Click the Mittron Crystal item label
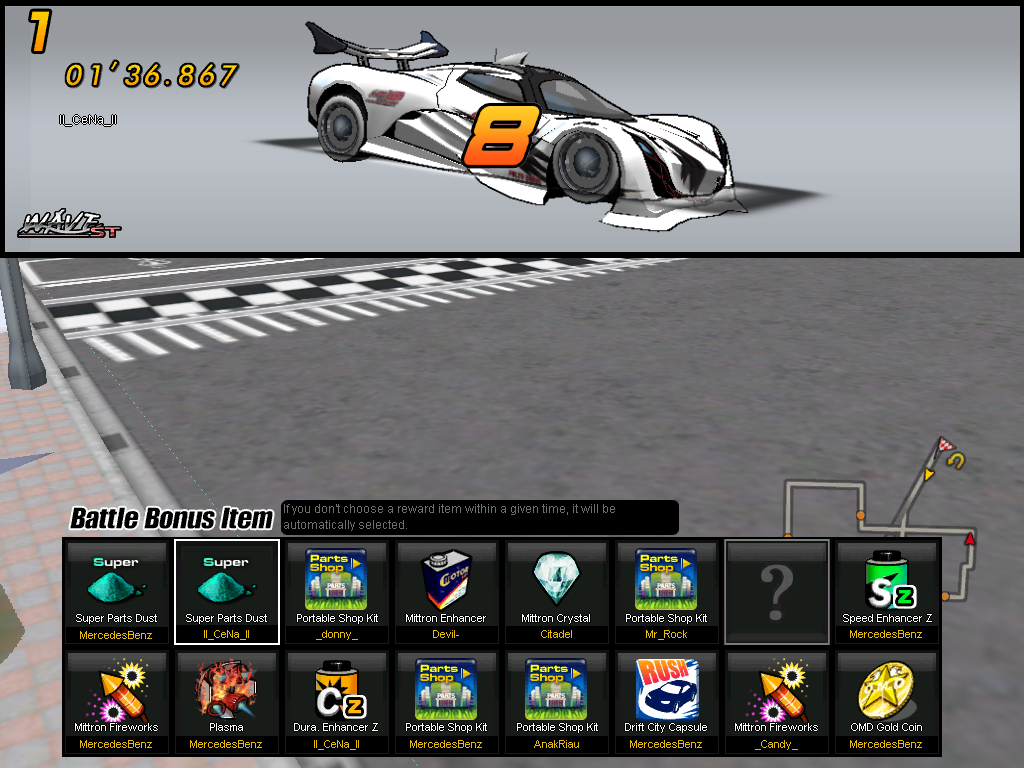The image size is (1024, 768). [x=556, y=618]
